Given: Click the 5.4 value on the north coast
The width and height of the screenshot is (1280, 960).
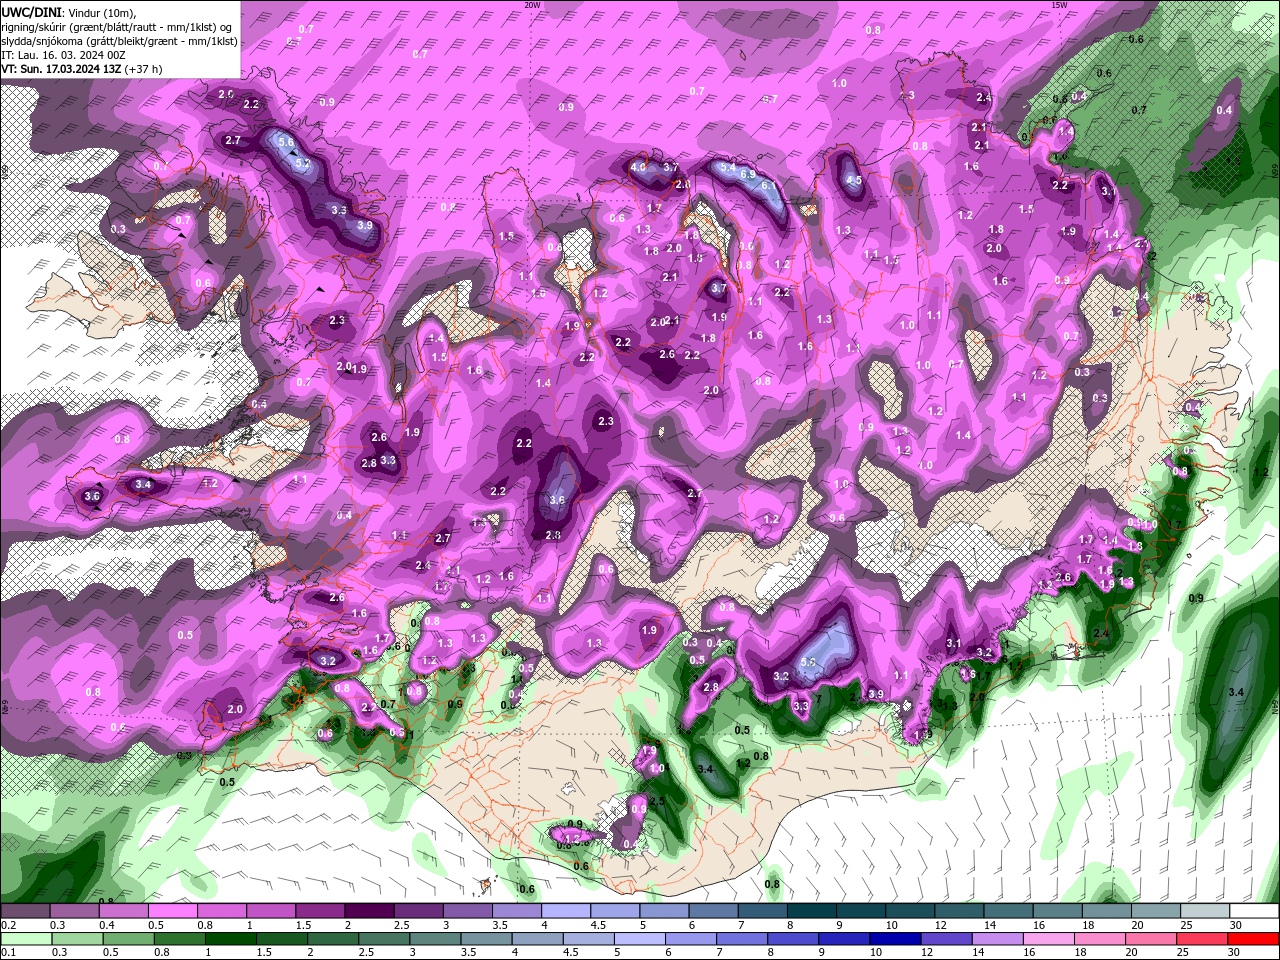Looking at the screenshot, I should [x=728, y=166].
